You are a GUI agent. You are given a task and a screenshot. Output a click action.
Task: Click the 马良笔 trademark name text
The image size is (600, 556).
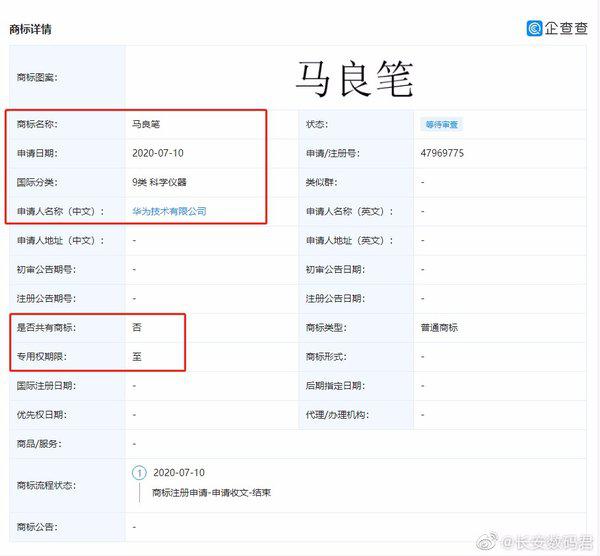coord(146,124)
